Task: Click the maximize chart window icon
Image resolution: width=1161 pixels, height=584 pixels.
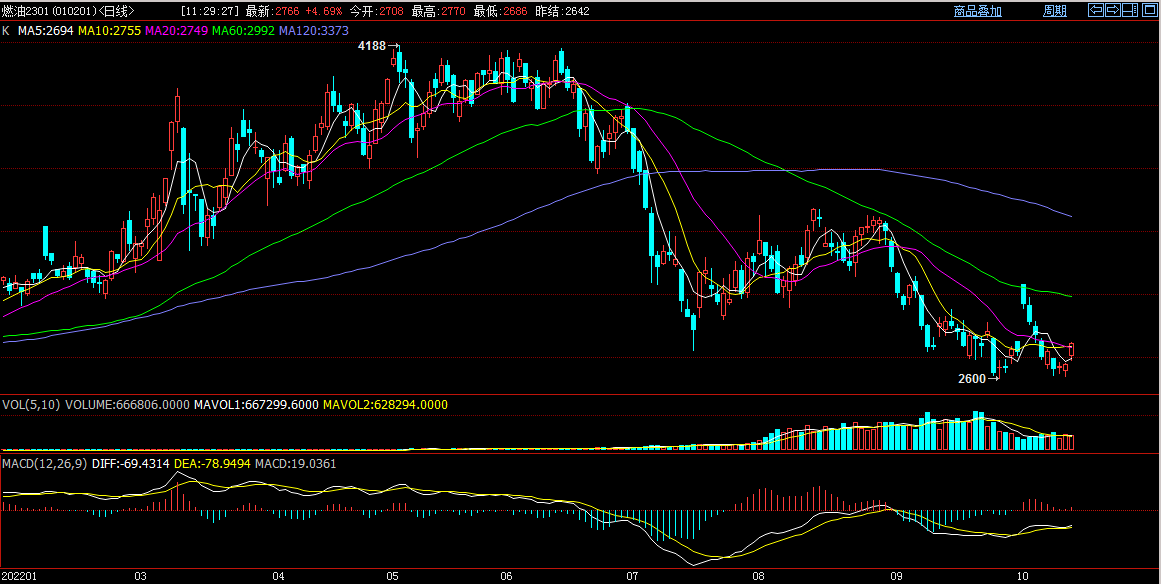Action: tap(1150, 10)
